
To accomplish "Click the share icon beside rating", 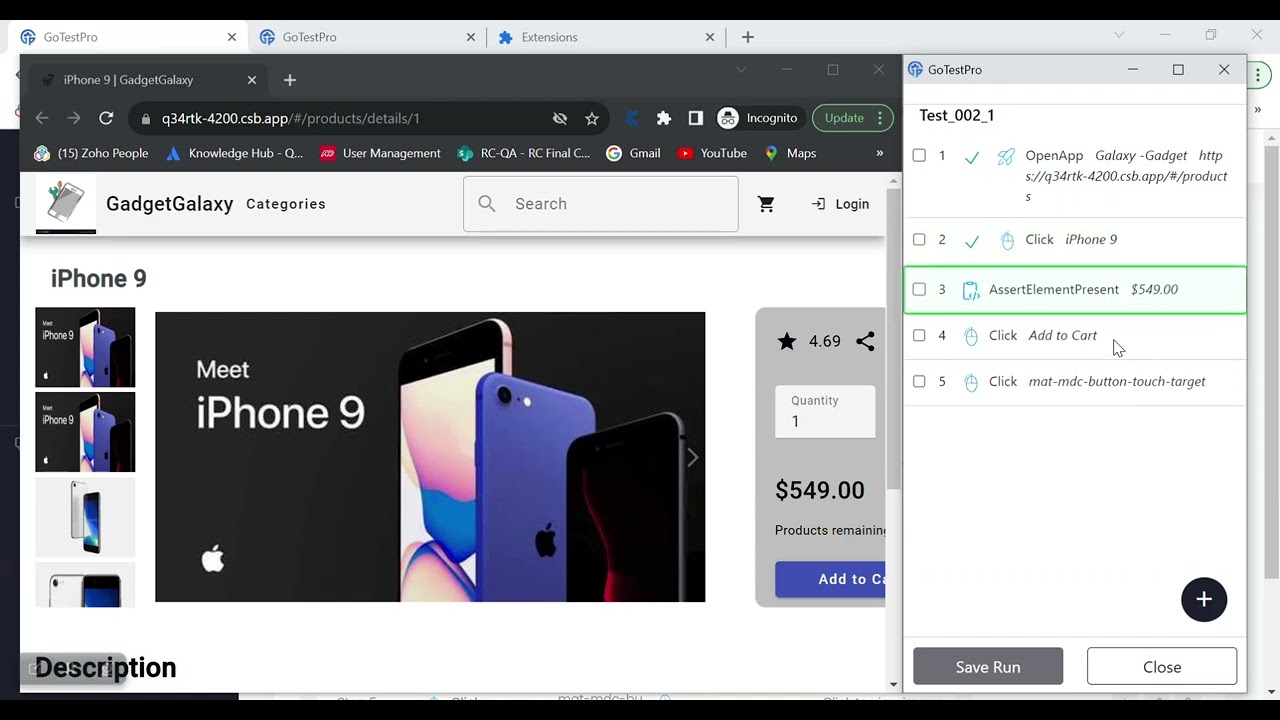I will tap(865, 341).
